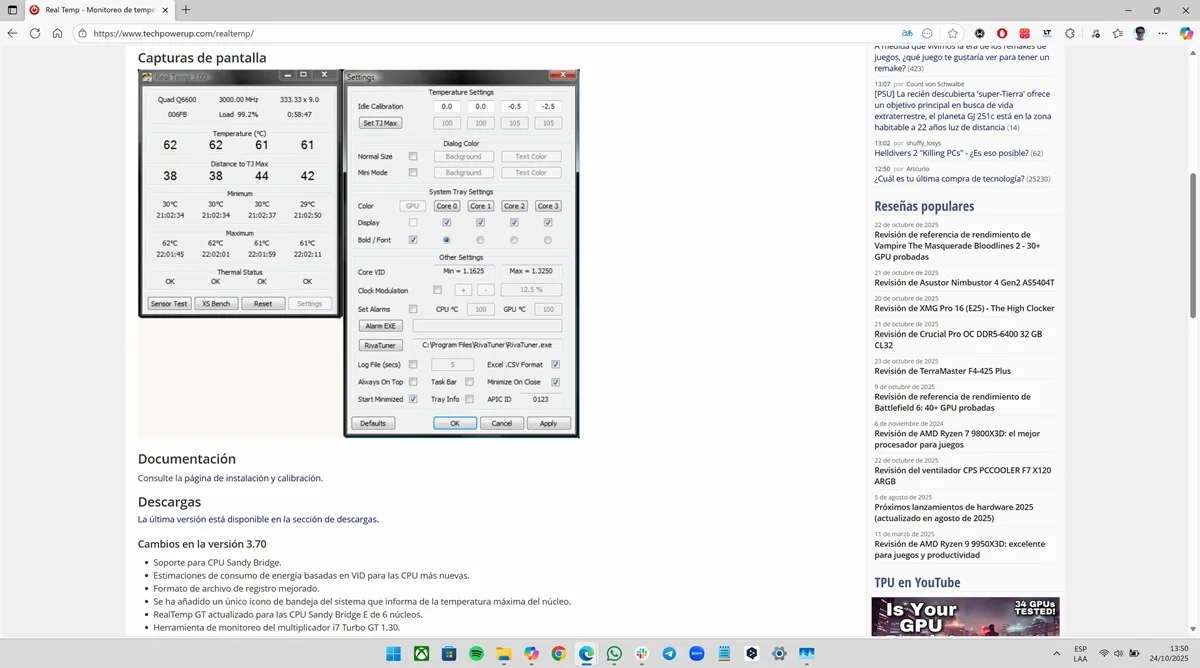Enlarge the Real Temp settings screenshot image
This screenshot has height=668, width=1200.
coord(359,253)
